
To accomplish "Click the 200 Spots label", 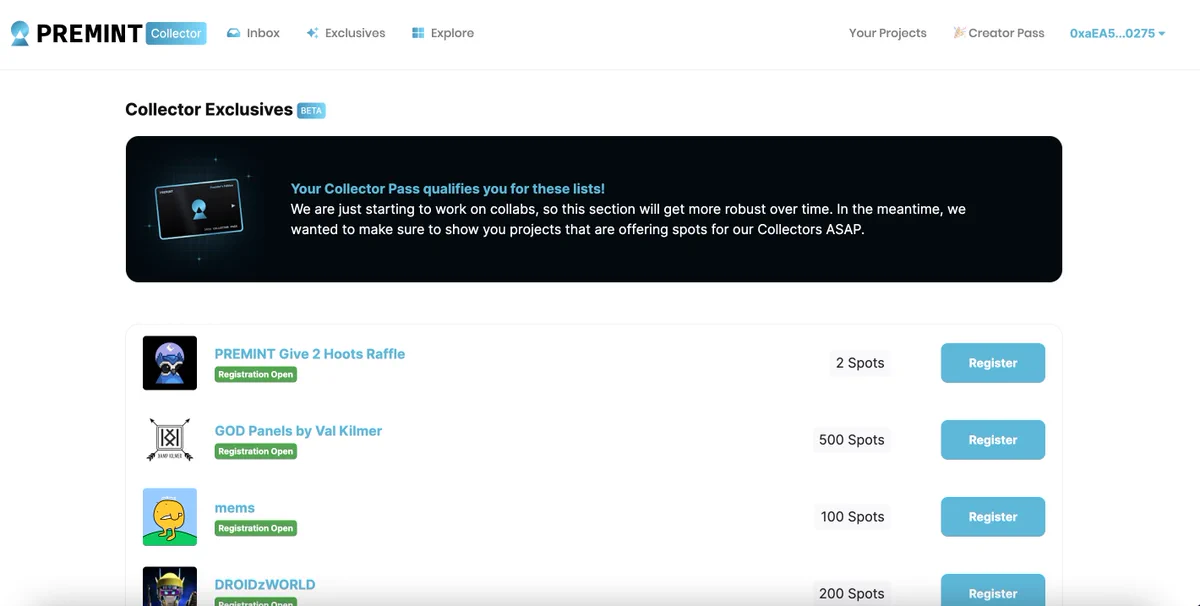I will 852,593.
